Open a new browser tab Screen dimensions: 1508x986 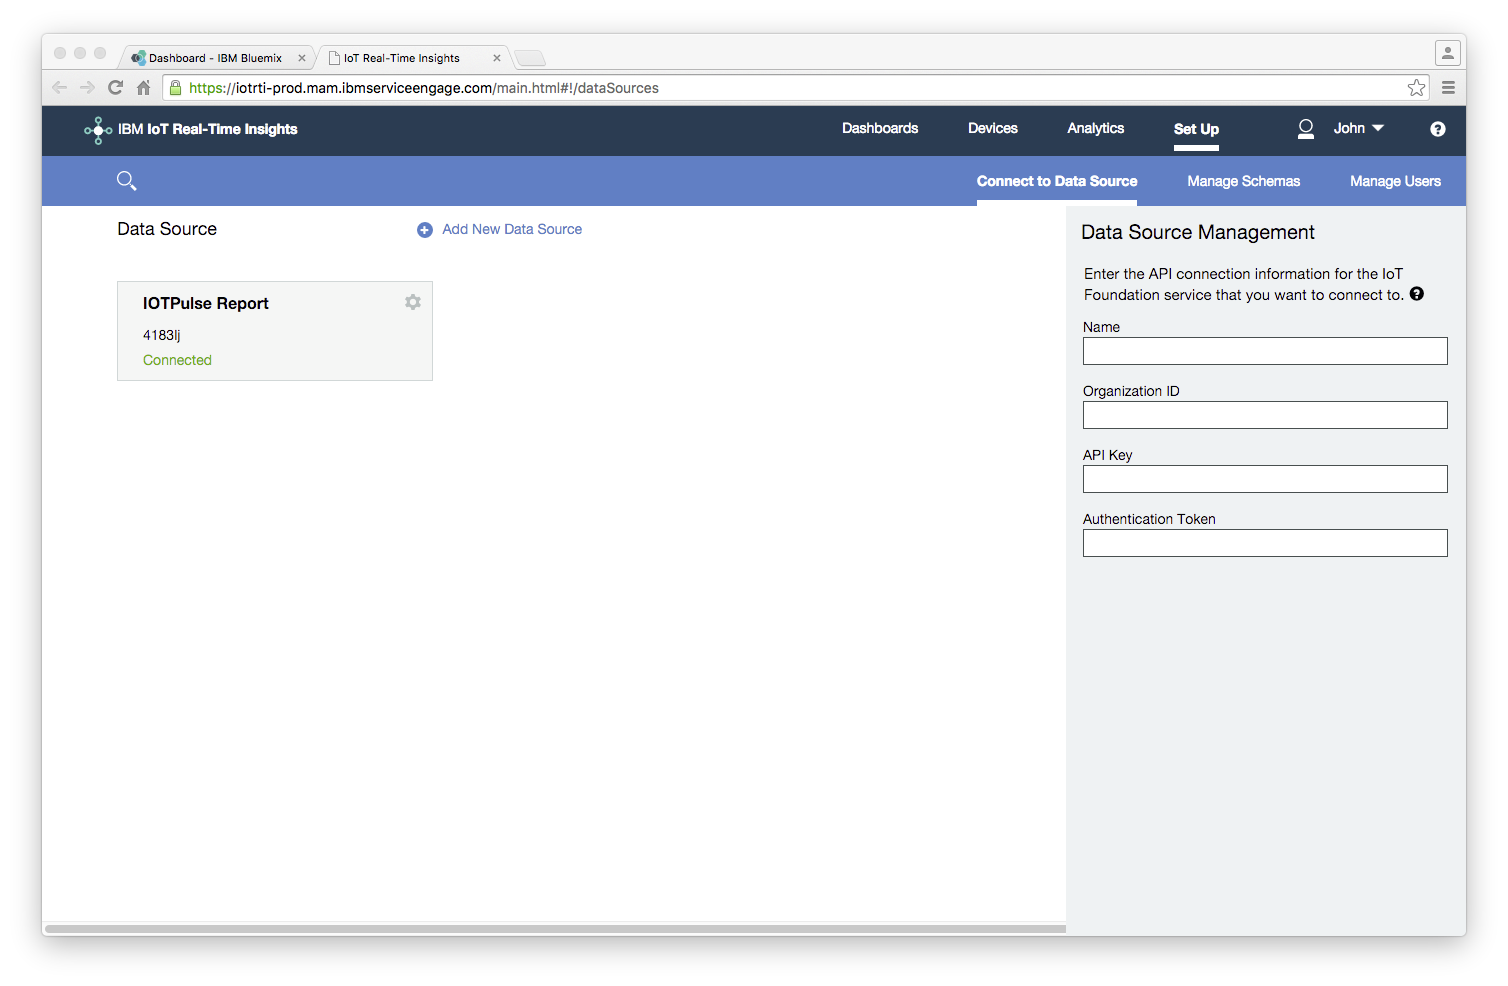pyautogui.click(x=530, y=58)
